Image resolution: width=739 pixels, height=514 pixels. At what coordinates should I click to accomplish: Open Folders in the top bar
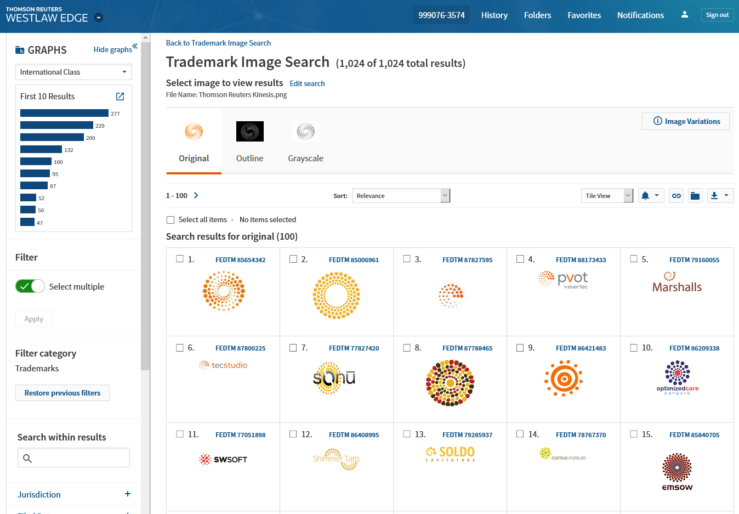pos(537,15)
